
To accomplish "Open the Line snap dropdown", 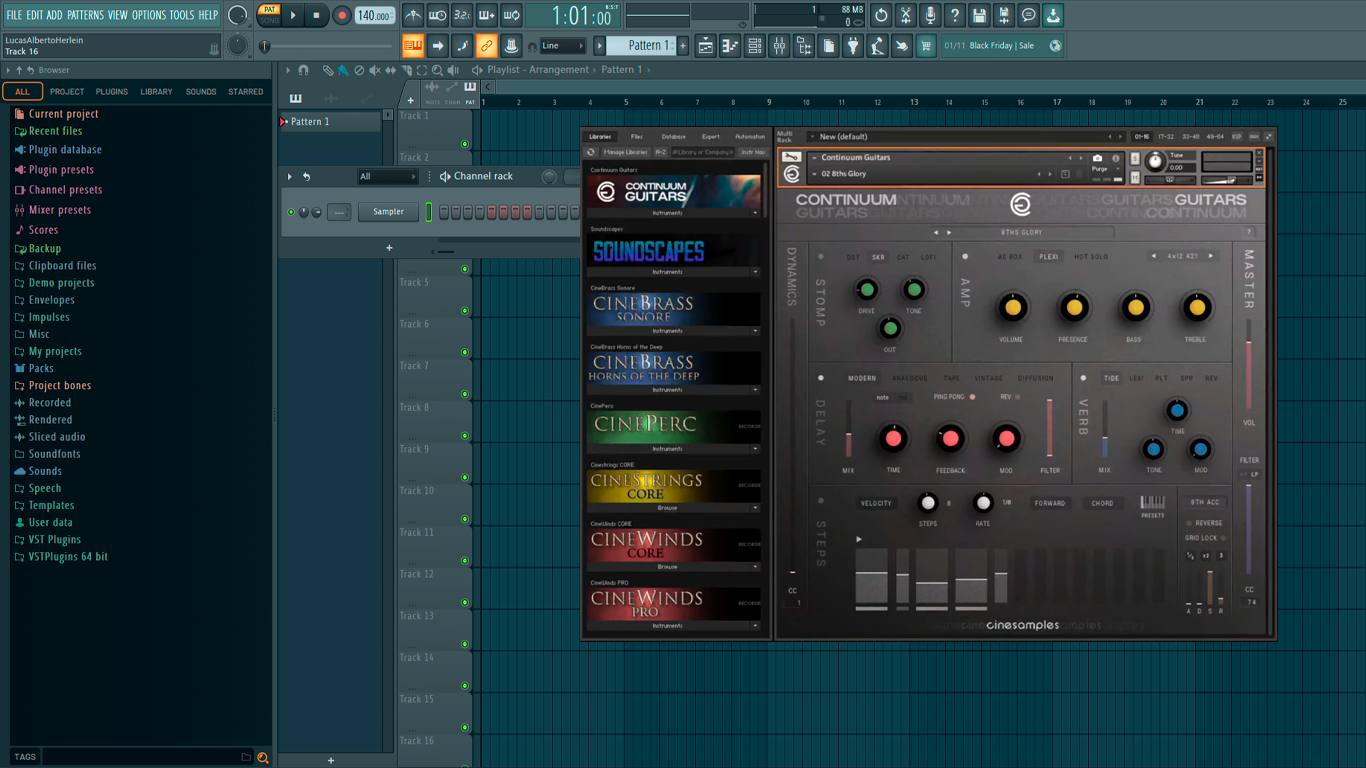I will pos(563,46).
